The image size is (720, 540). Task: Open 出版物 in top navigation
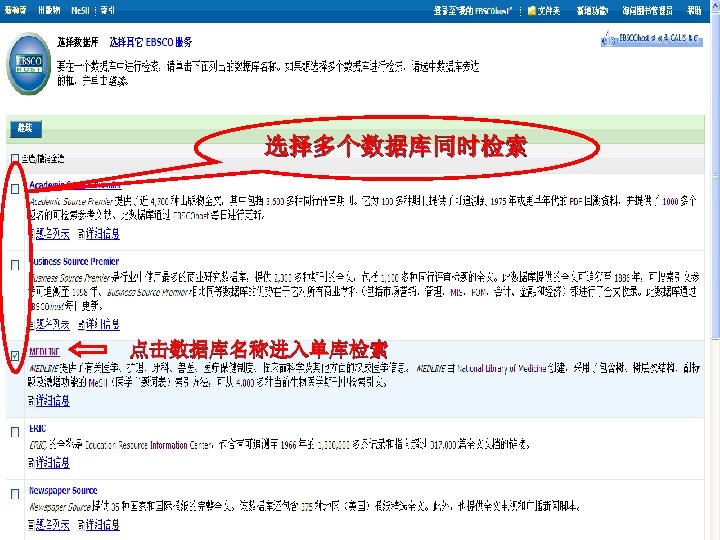click(49, 10)
